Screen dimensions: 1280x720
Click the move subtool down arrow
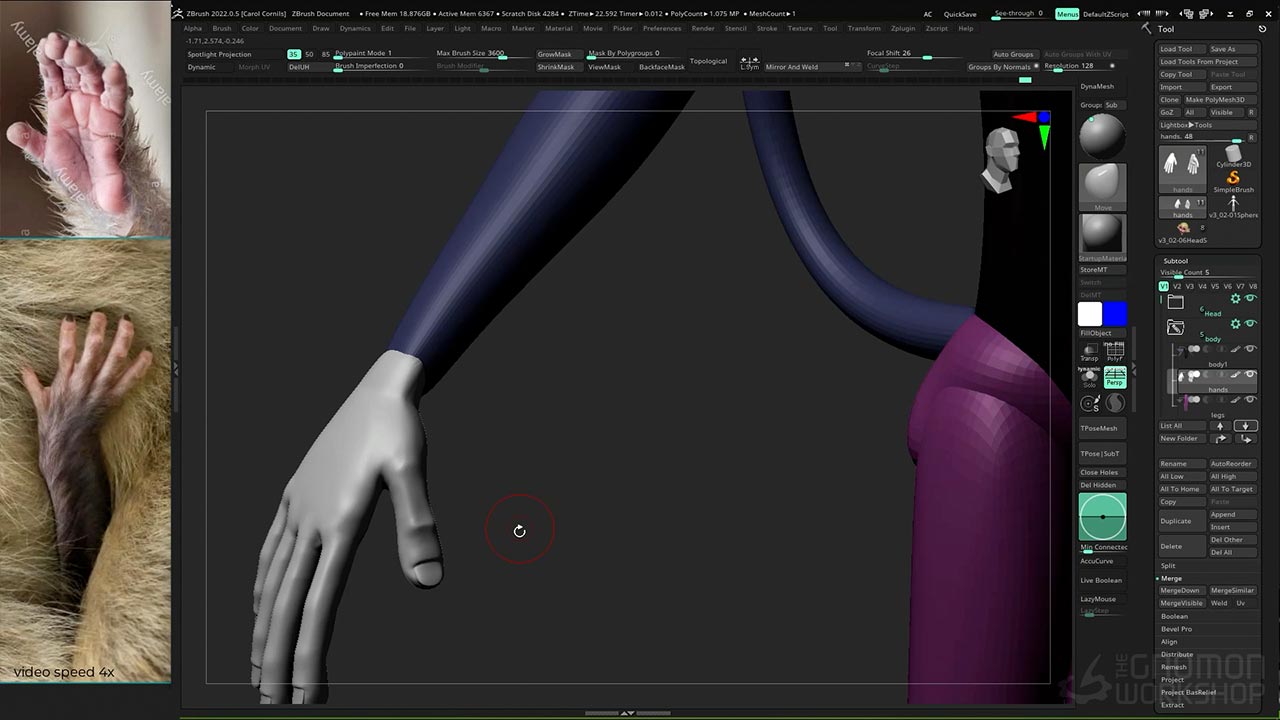pyautogui.click(x=1245, y=426)
